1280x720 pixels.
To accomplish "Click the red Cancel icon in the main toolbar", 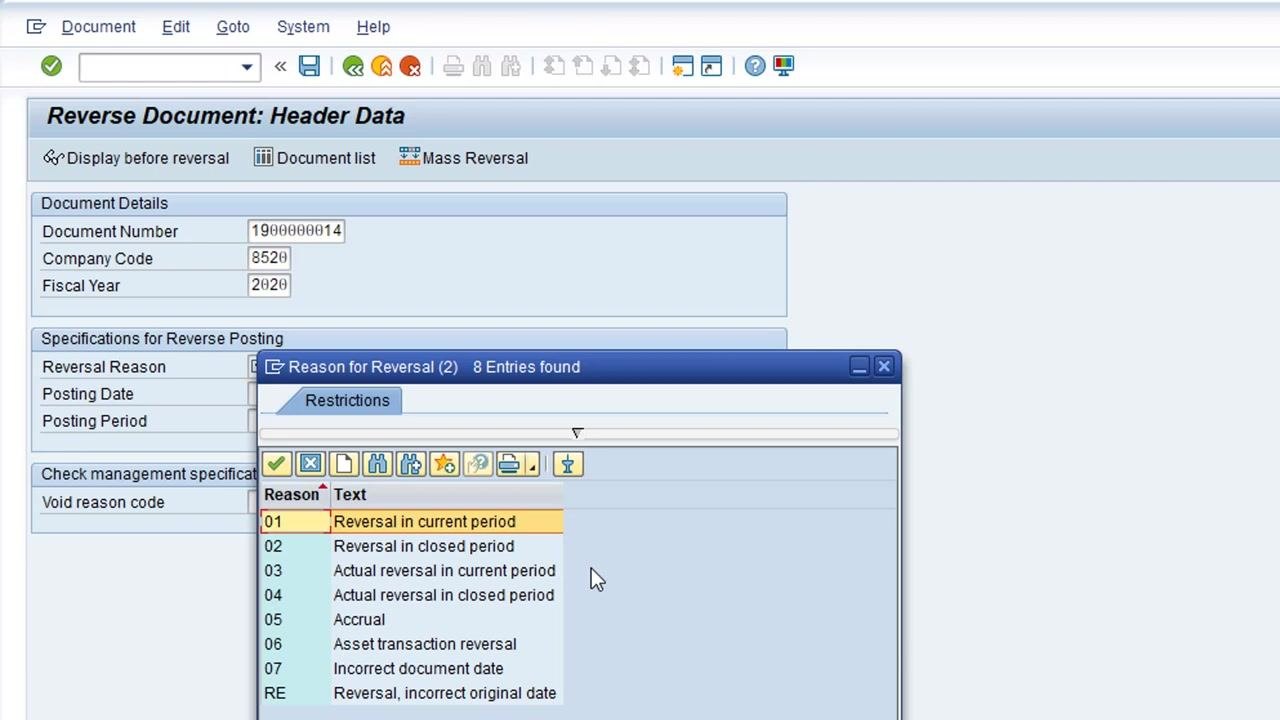I will pyautogui.click(x=410, y=66).
